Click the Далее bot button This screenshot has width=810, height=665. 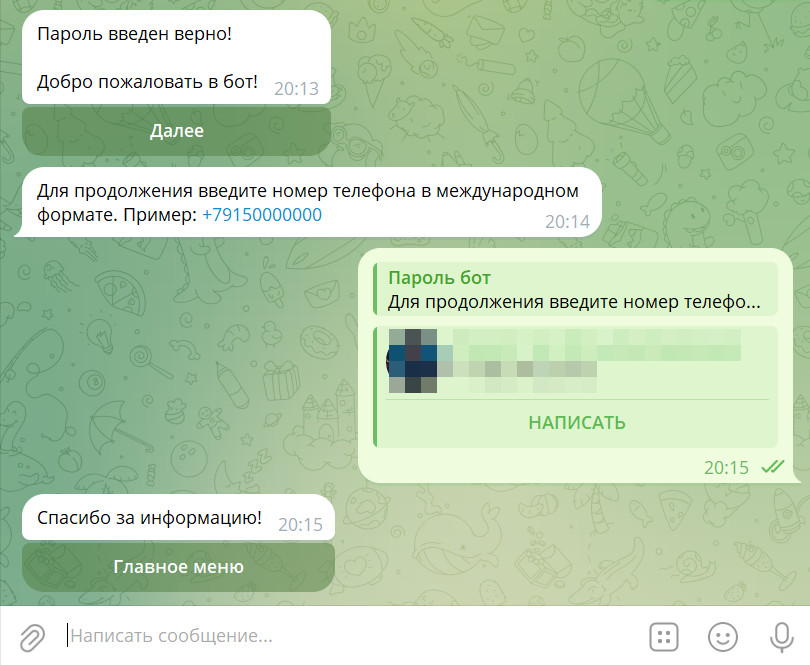176,131
